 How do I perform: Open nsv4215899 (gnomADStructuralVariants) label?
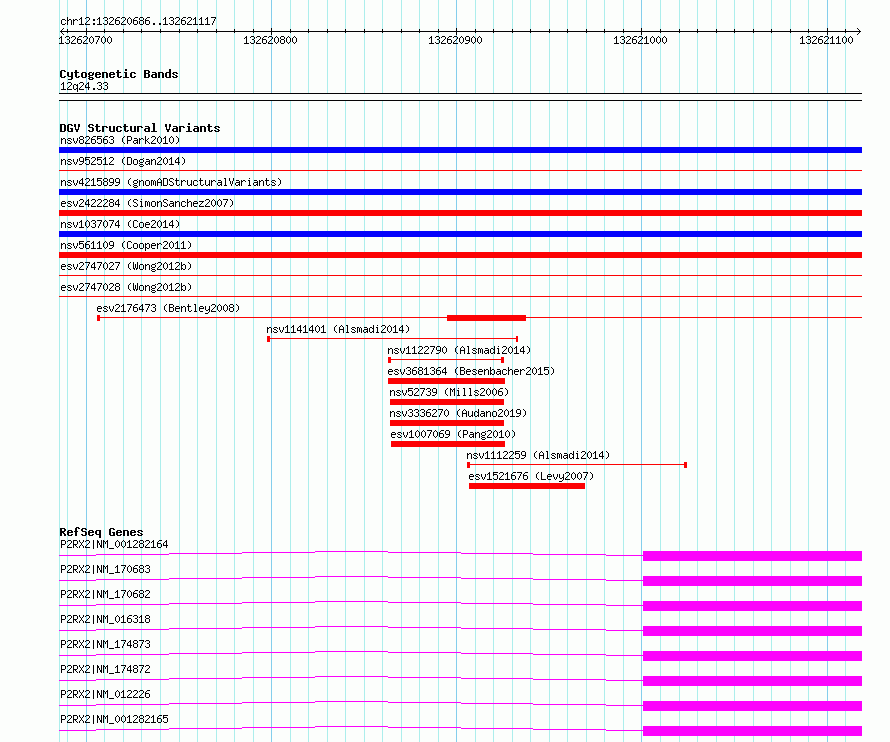(171, 182)
